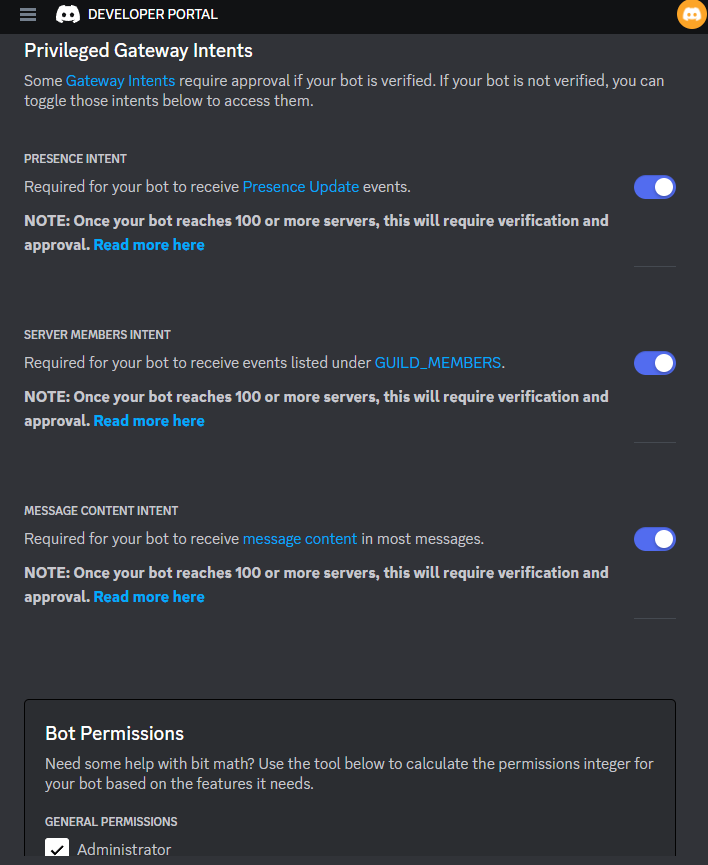Read more under Server Members Intent
708x865 pixels.
(x=148, y=420)
